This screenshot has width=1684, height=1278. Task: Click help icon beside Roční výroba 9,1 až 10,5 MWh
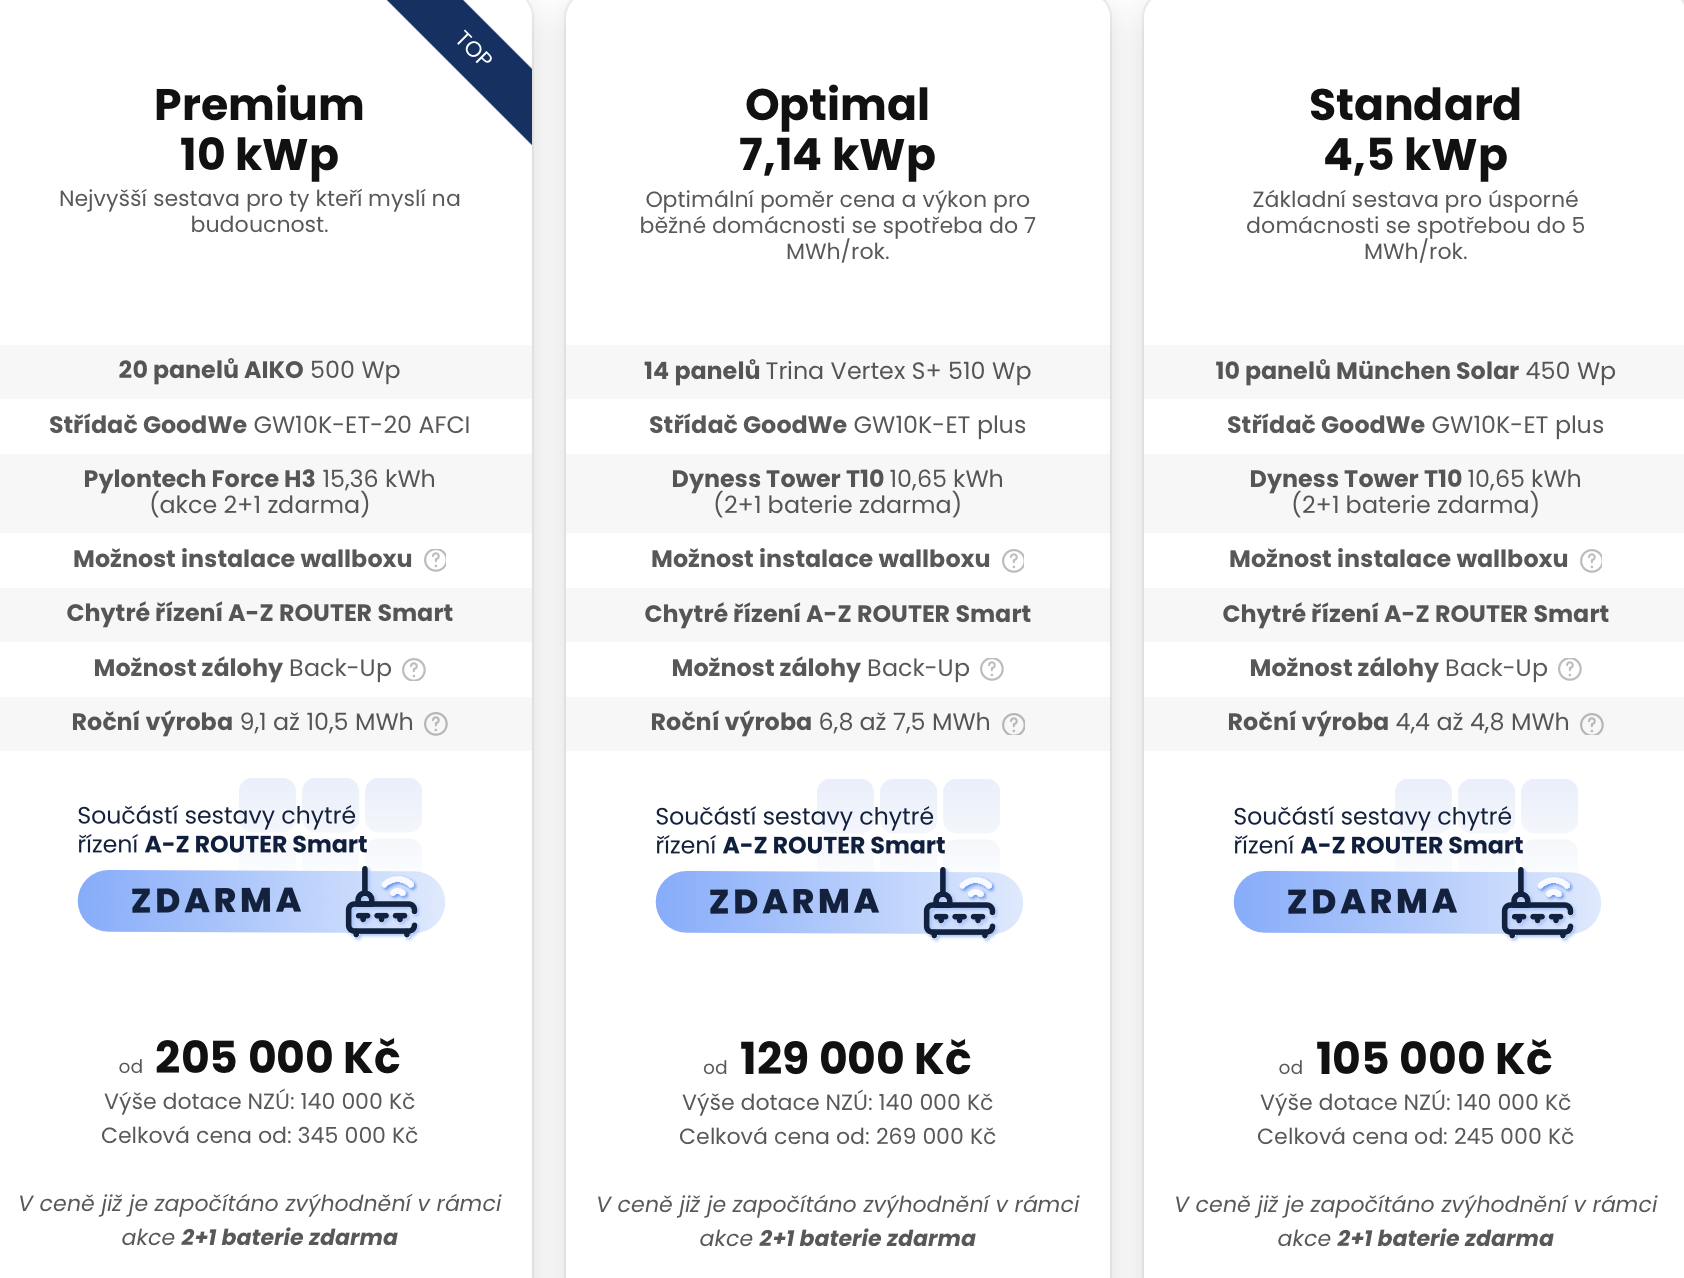[x=436, y=723]
